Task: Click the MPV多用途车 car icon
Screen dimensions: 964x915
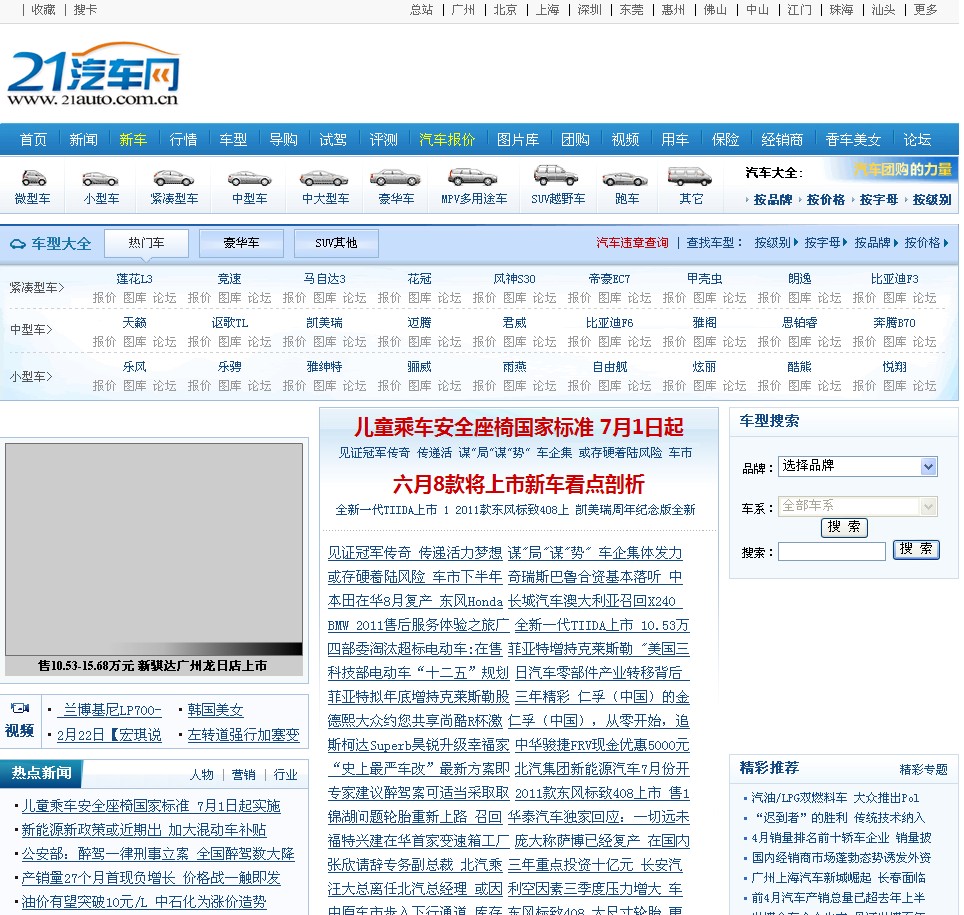Action: point(473,177)
